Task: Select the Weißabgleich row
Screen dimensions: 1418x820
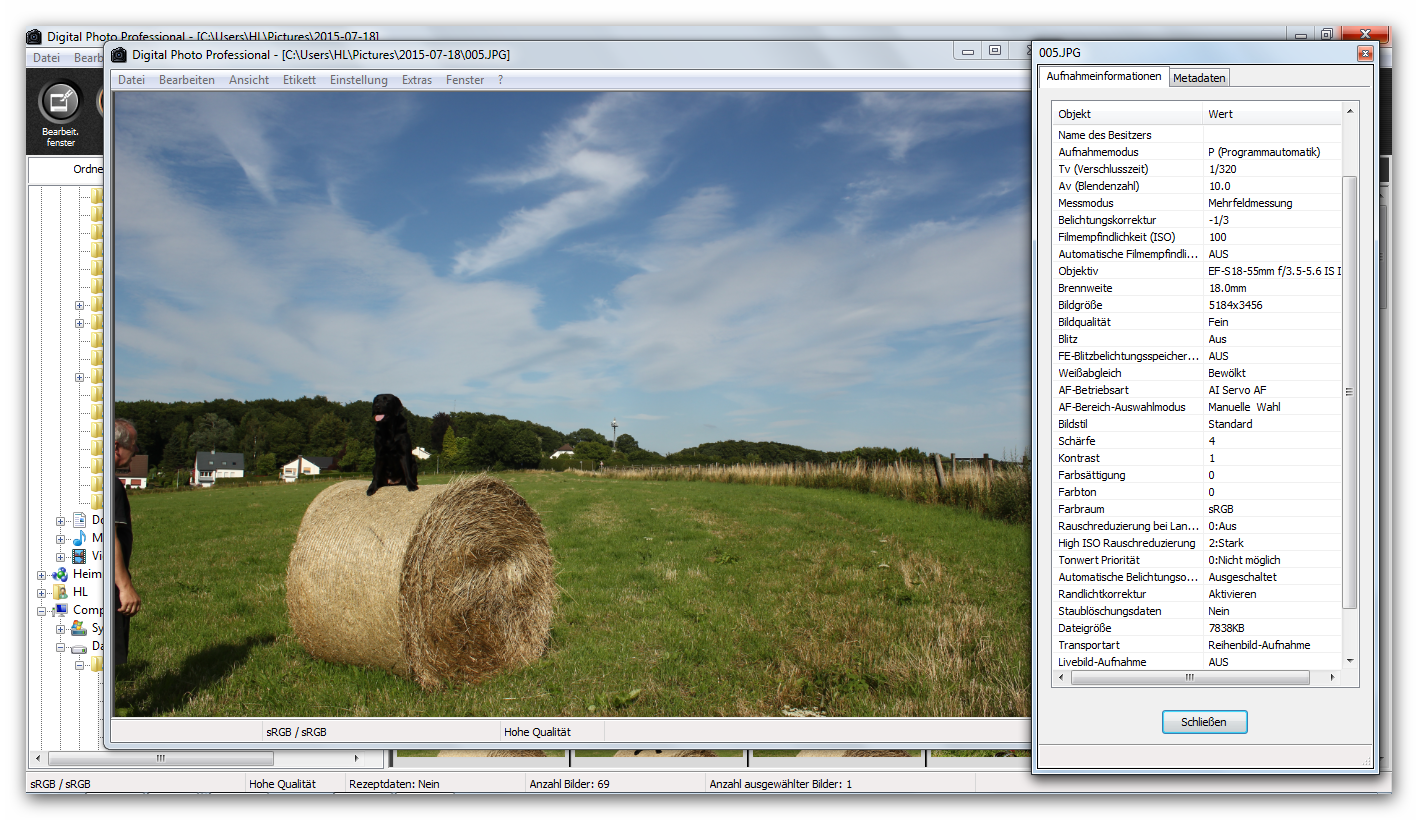Action: click(x=1196, y=373)
